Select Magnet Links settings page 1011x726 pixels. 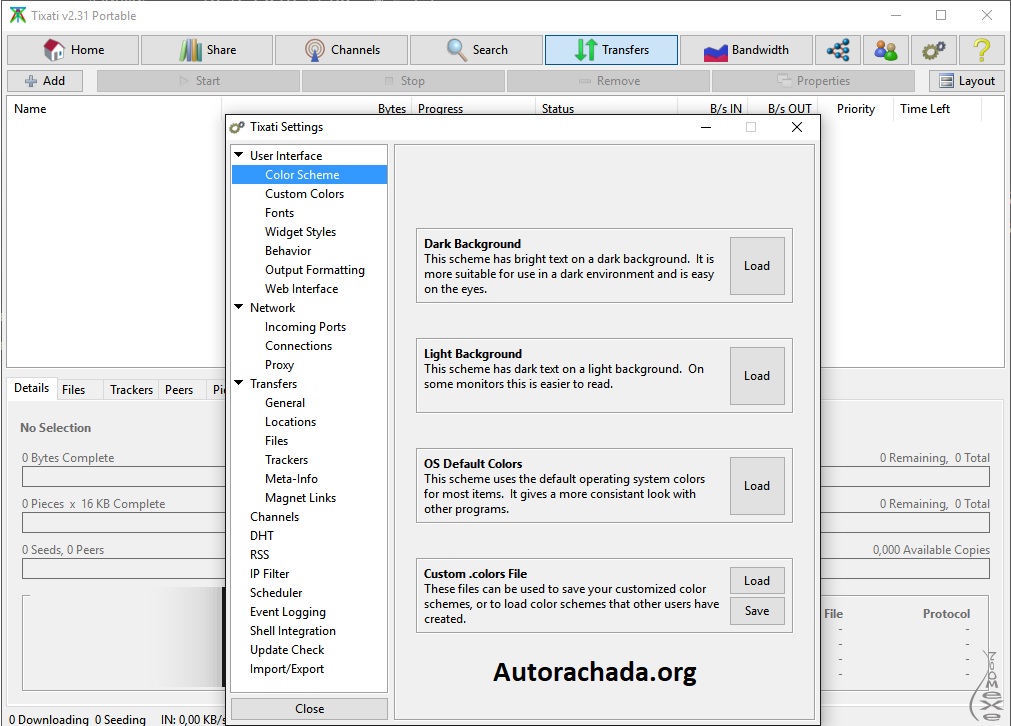pyautogui.click(x=300, y=498)
